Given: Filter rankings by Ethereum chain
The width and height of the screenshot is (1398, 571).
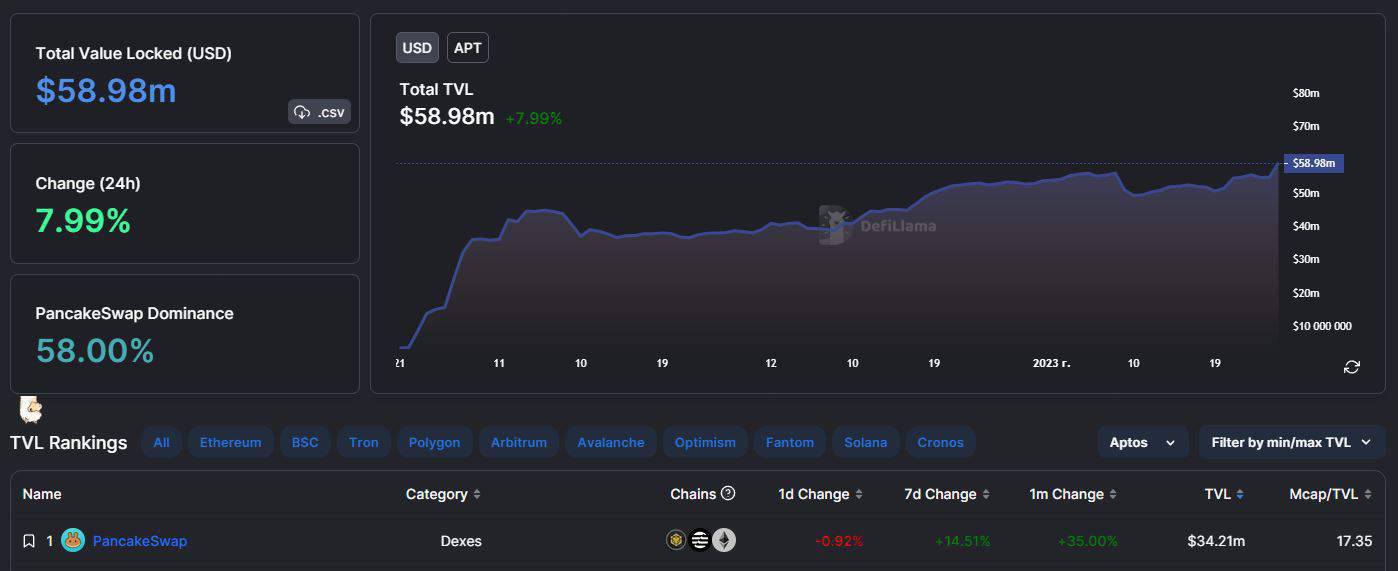Looking at the screenshot, I should pyautogui.click(x=230, y=442).
